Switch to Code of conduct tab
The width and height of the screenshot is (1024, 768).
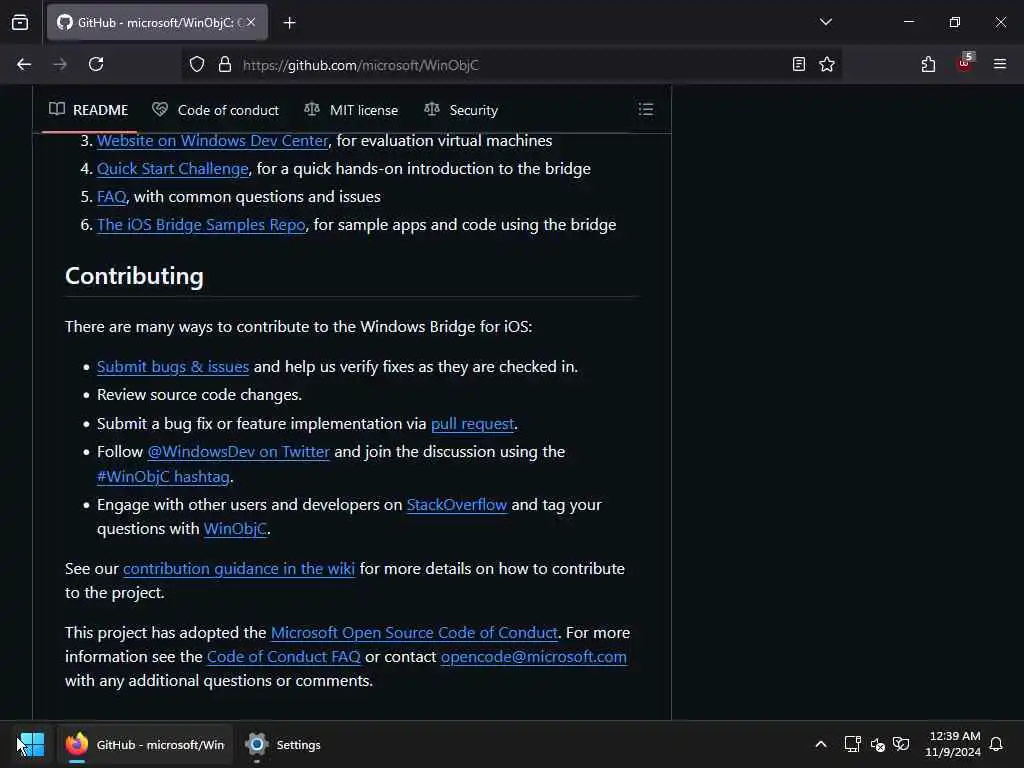point(216,110)
